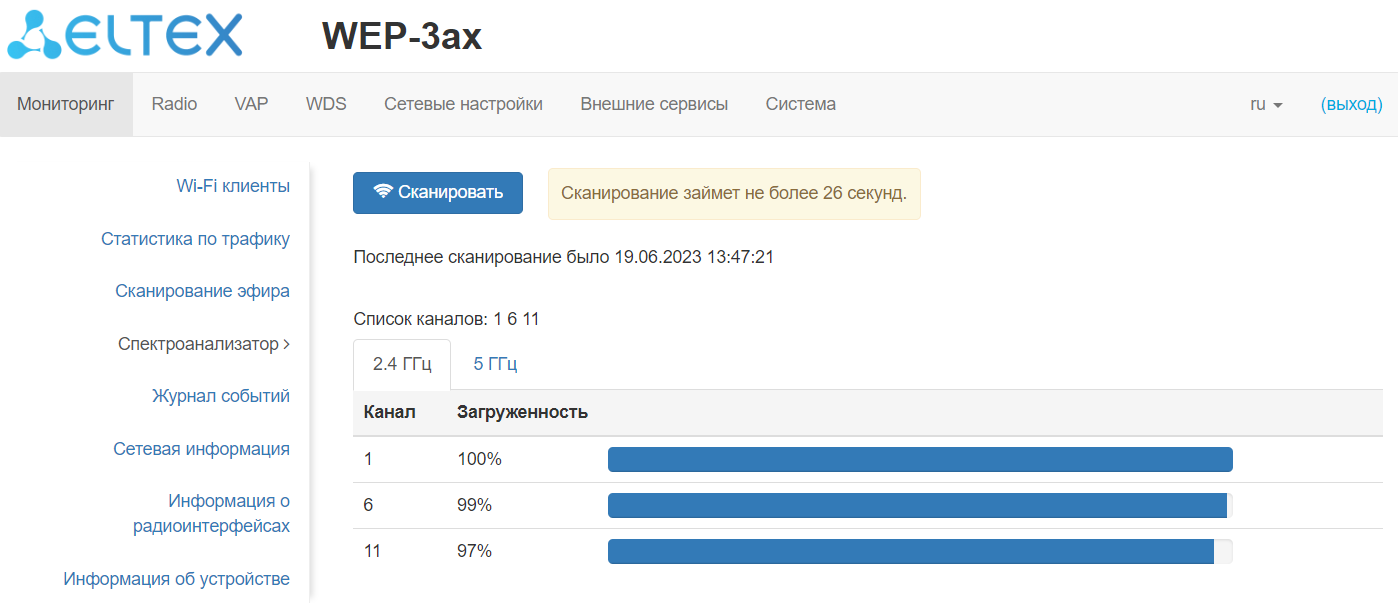Click the Wi-Fi icon on Сканировать button
This screenshot has width=1398, height=603.
[382, 192]
